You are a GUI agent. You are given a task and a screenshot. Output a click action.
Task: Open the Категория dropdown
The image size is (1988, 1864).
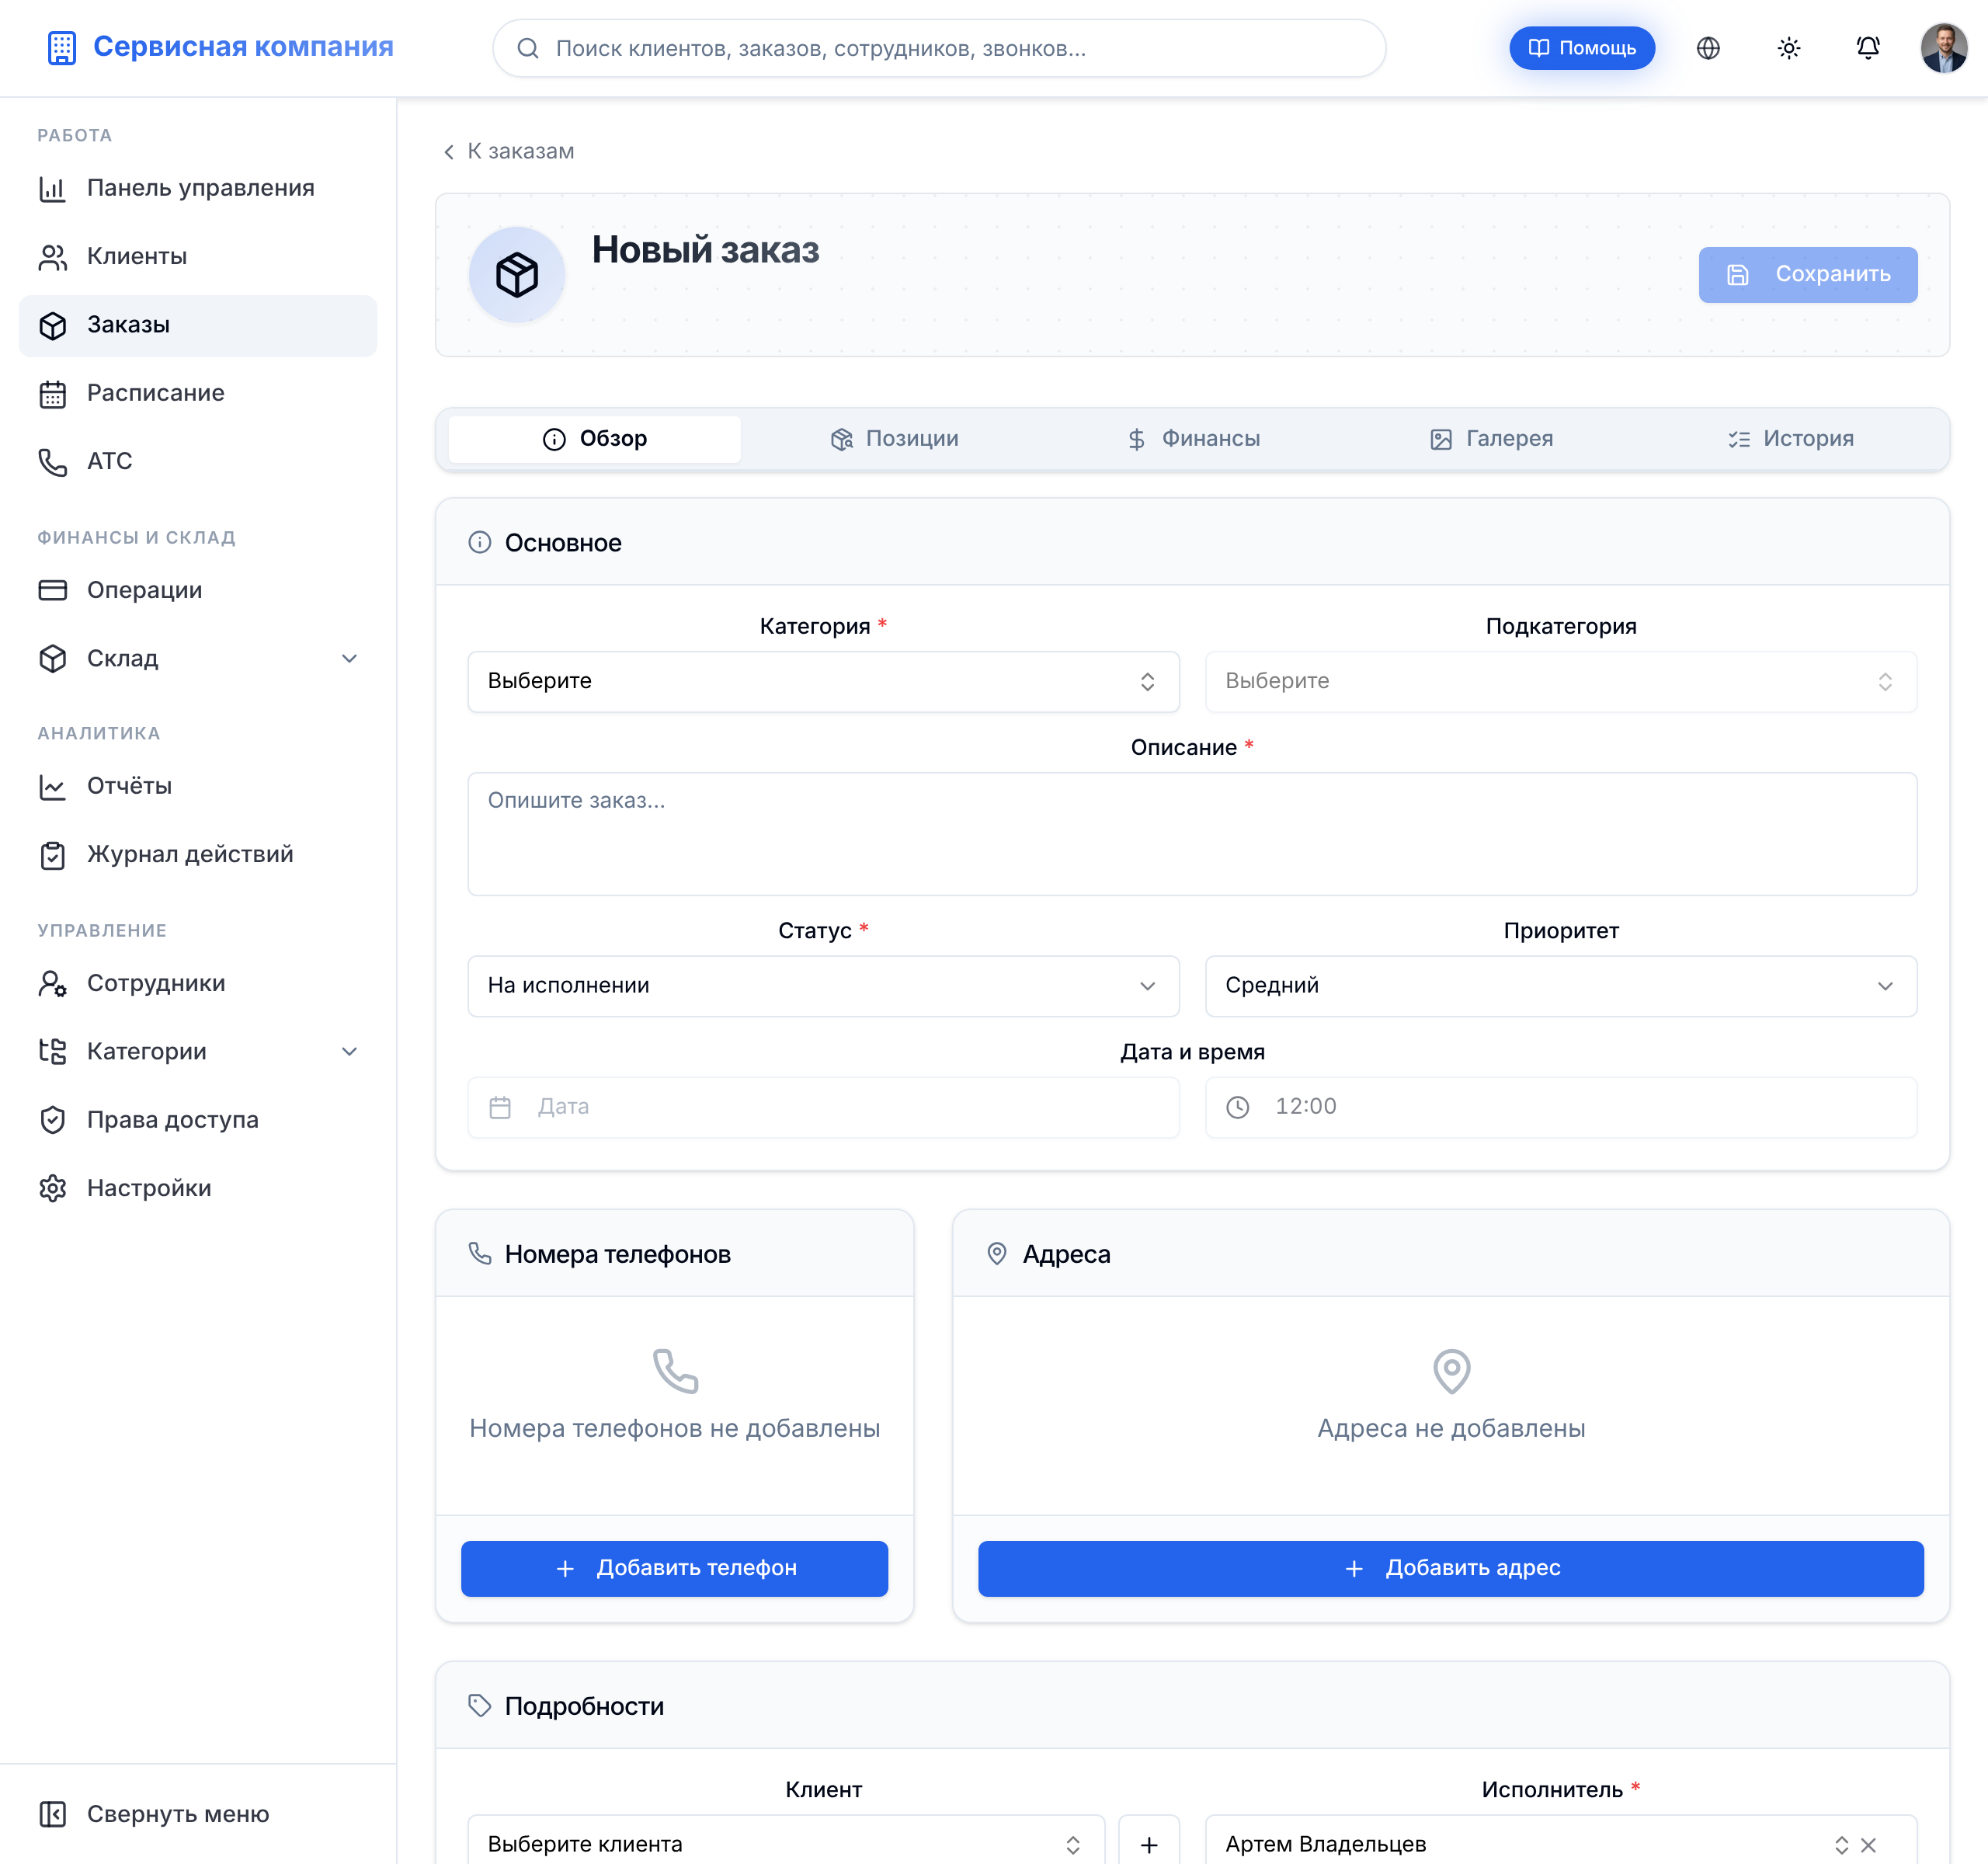[823, 681]
